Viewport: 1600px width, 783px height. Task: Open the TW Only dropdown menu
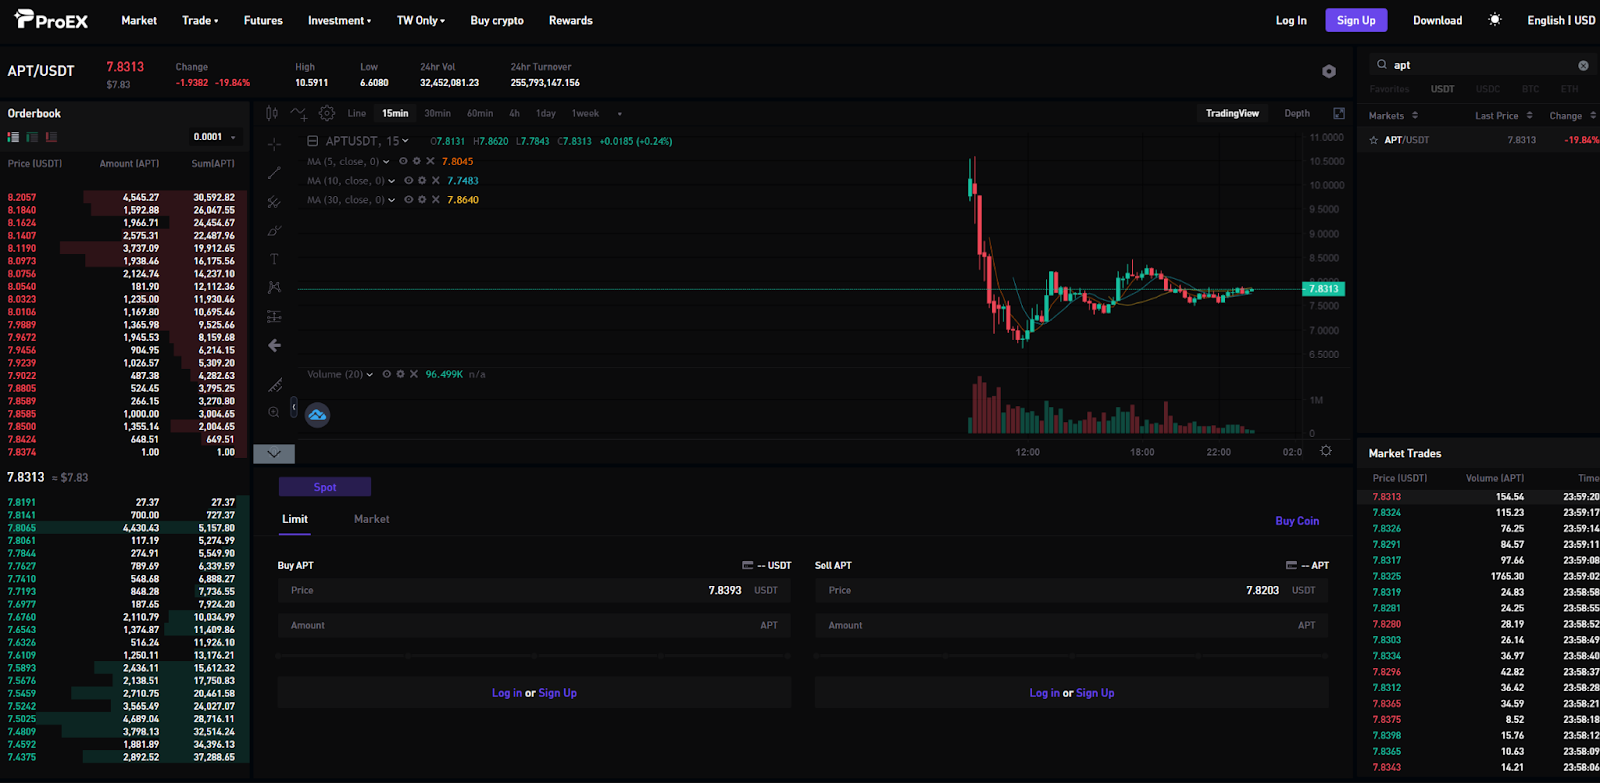(420, 20)
